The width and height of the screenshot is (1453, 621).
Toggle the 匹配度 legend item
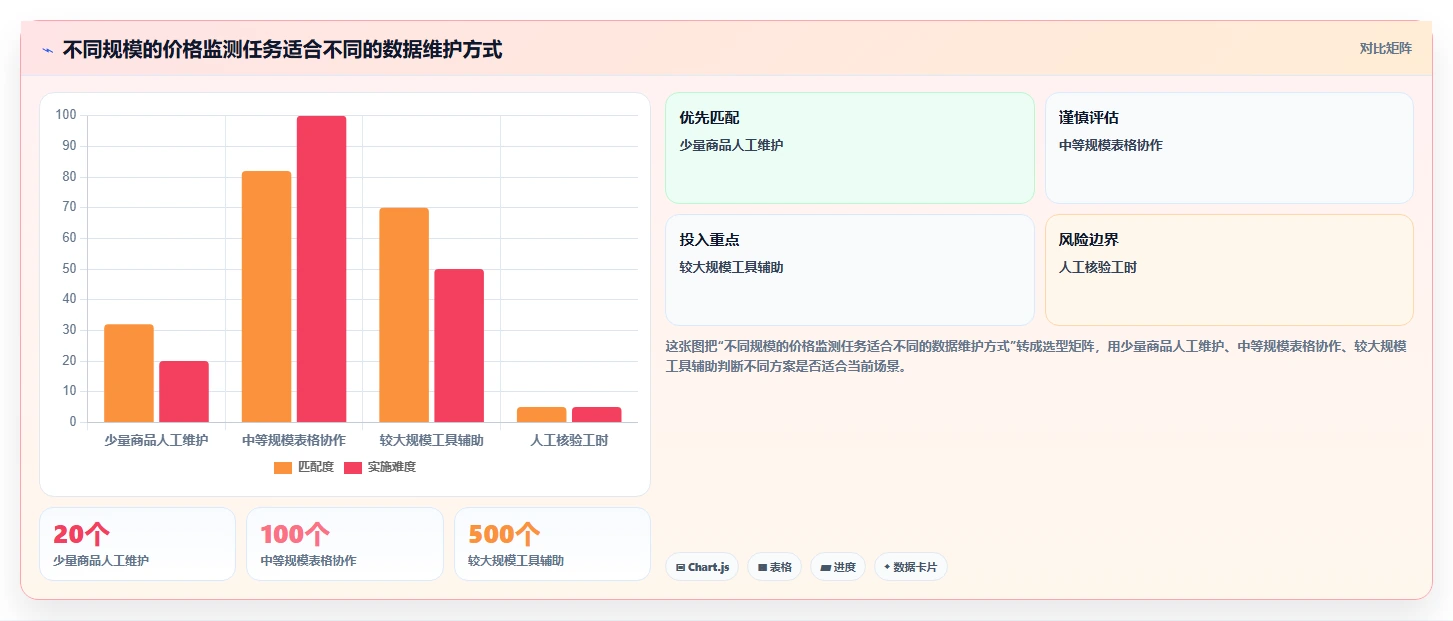(304, 467)
